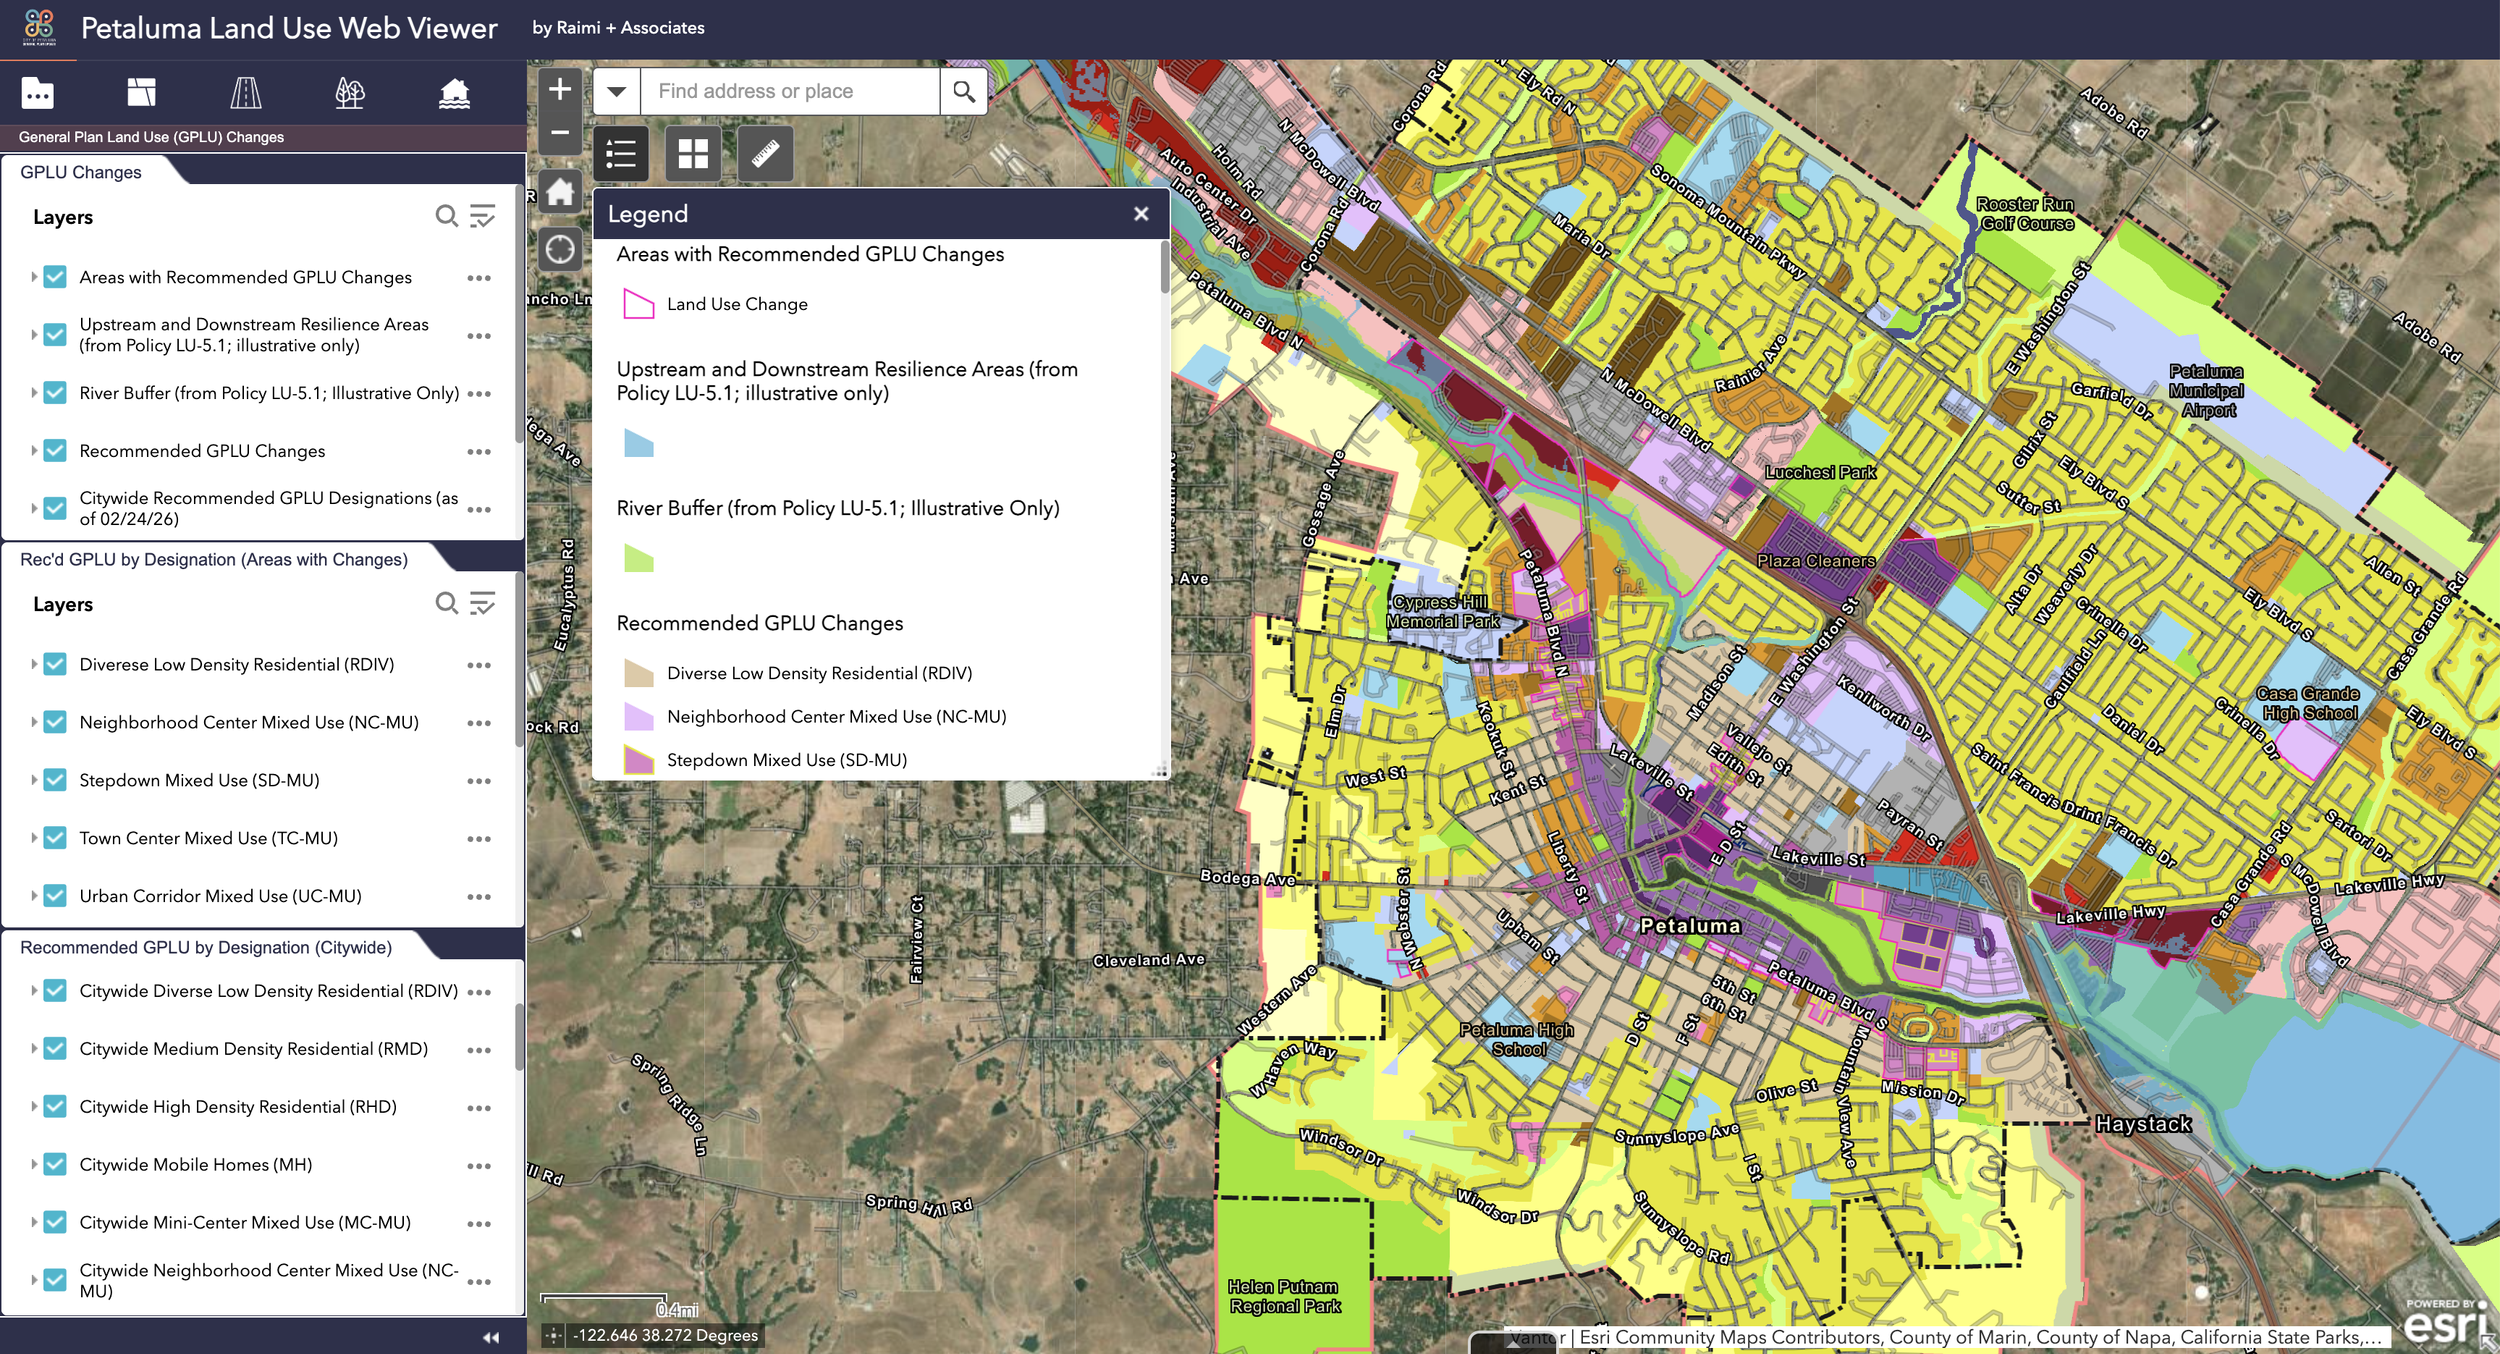Toggle the legend list icon
Screen dimensions: 2500x1354
[x=621, y=154]
